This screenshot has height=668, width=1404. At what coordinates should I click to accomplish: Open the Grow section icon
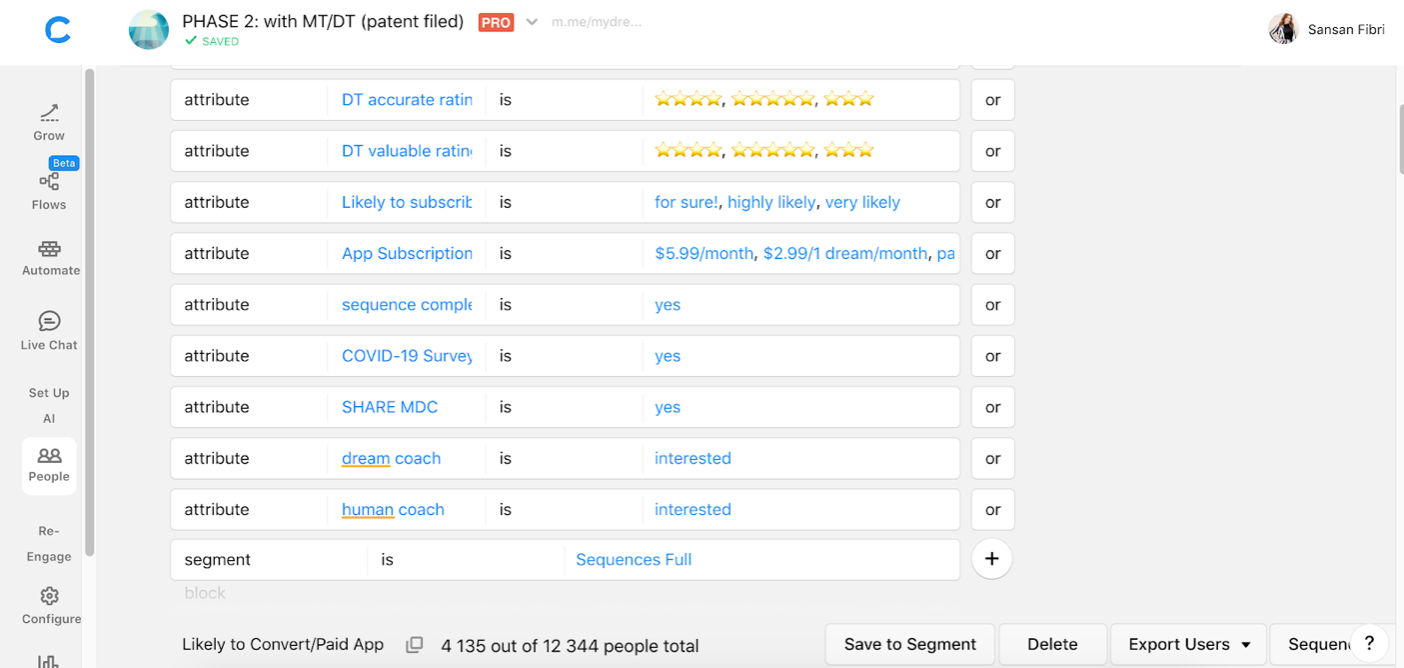coord(49,113)
